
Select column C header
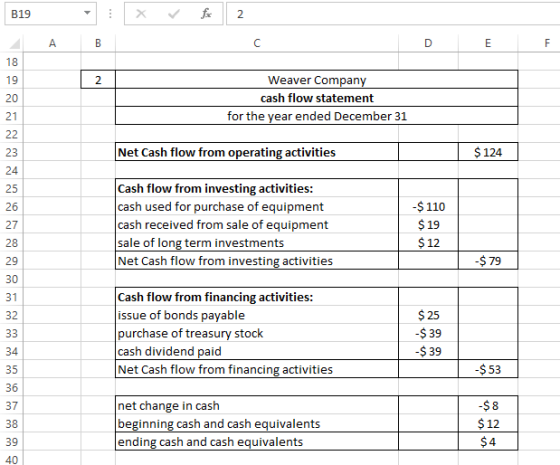257,44
